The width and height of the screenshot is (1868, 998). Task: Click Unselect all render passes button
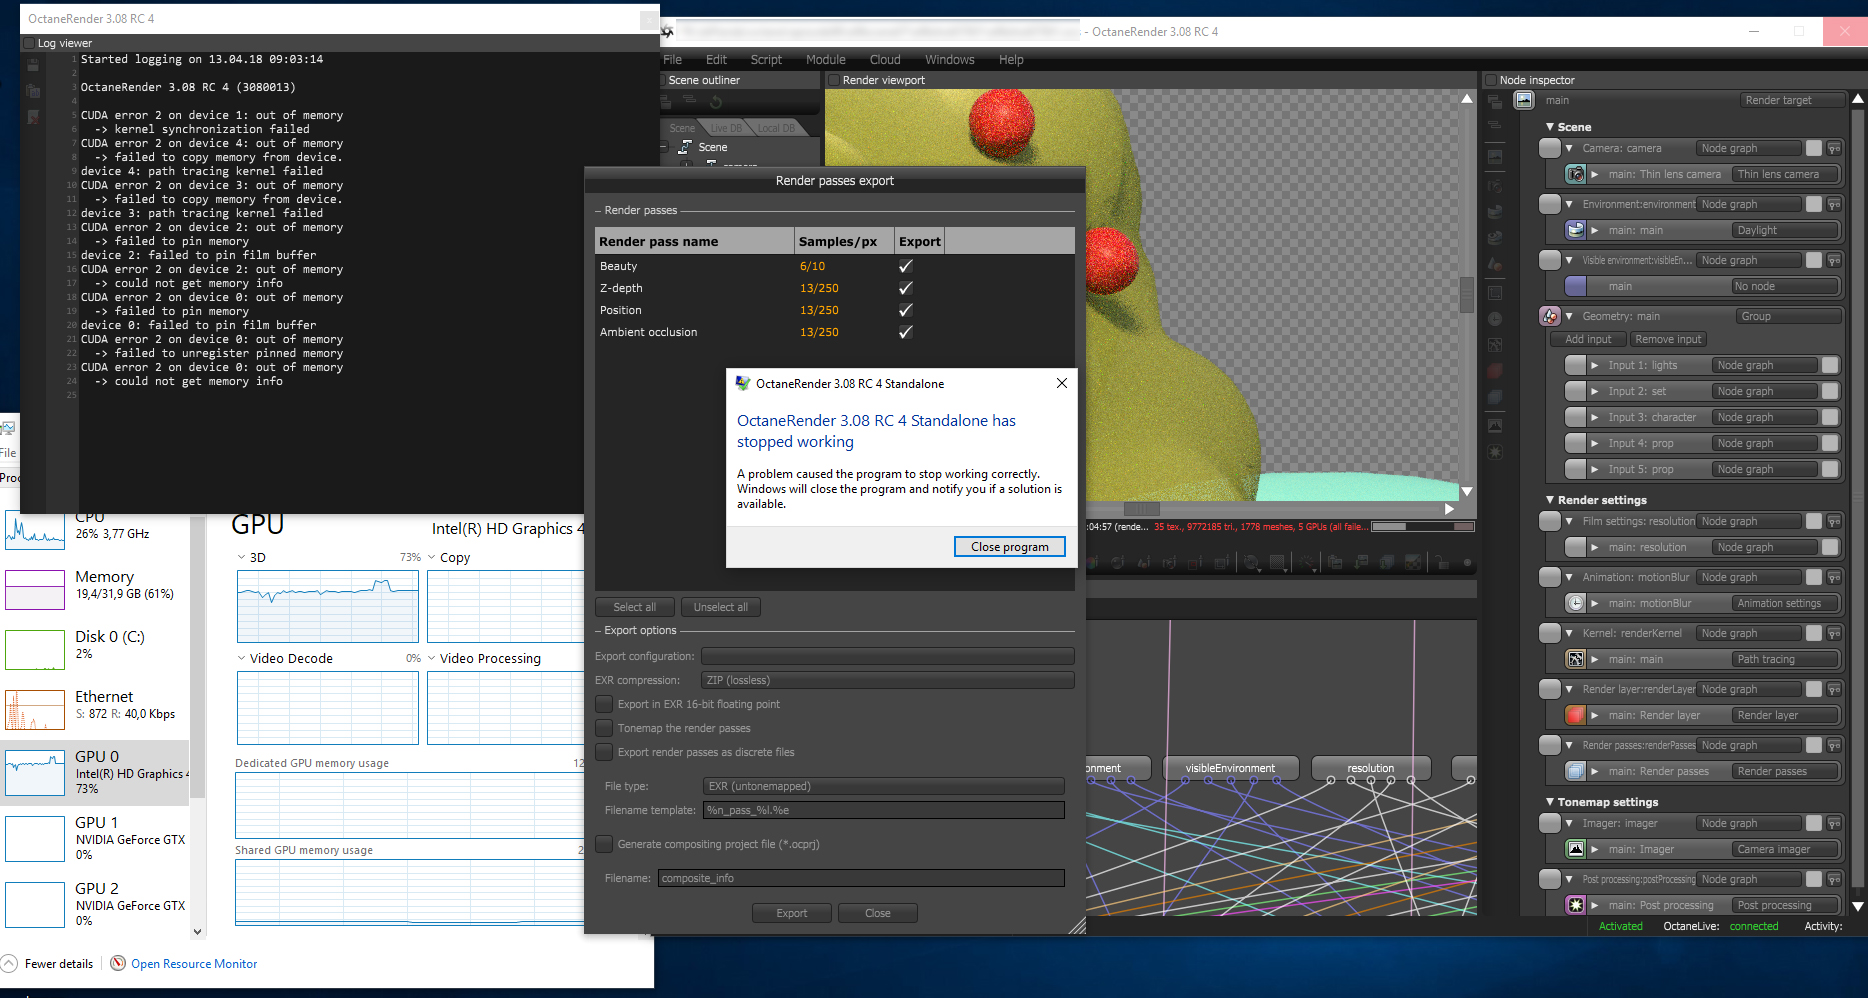721,607
